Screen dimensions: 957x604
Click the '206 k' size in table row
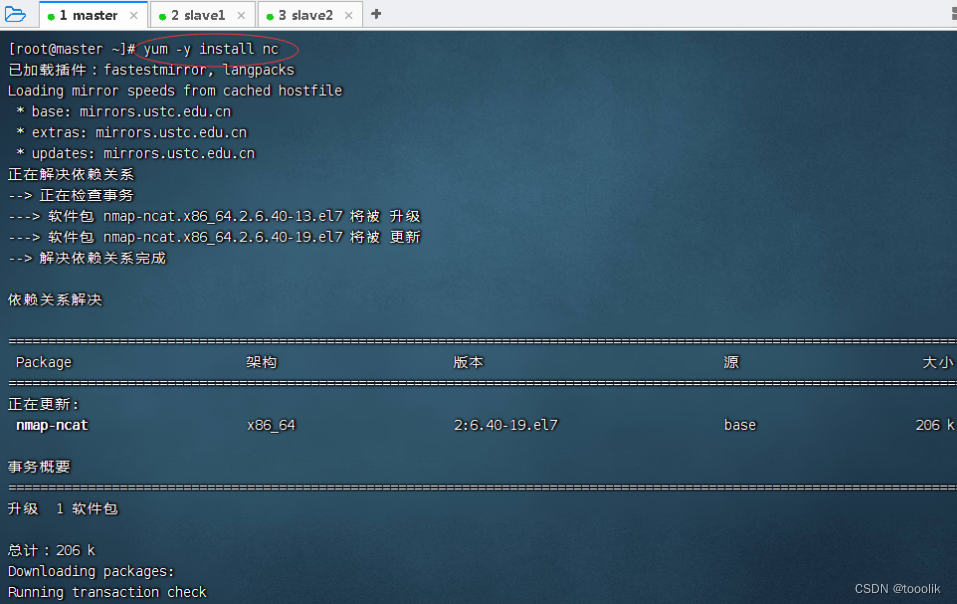point(934,425)
